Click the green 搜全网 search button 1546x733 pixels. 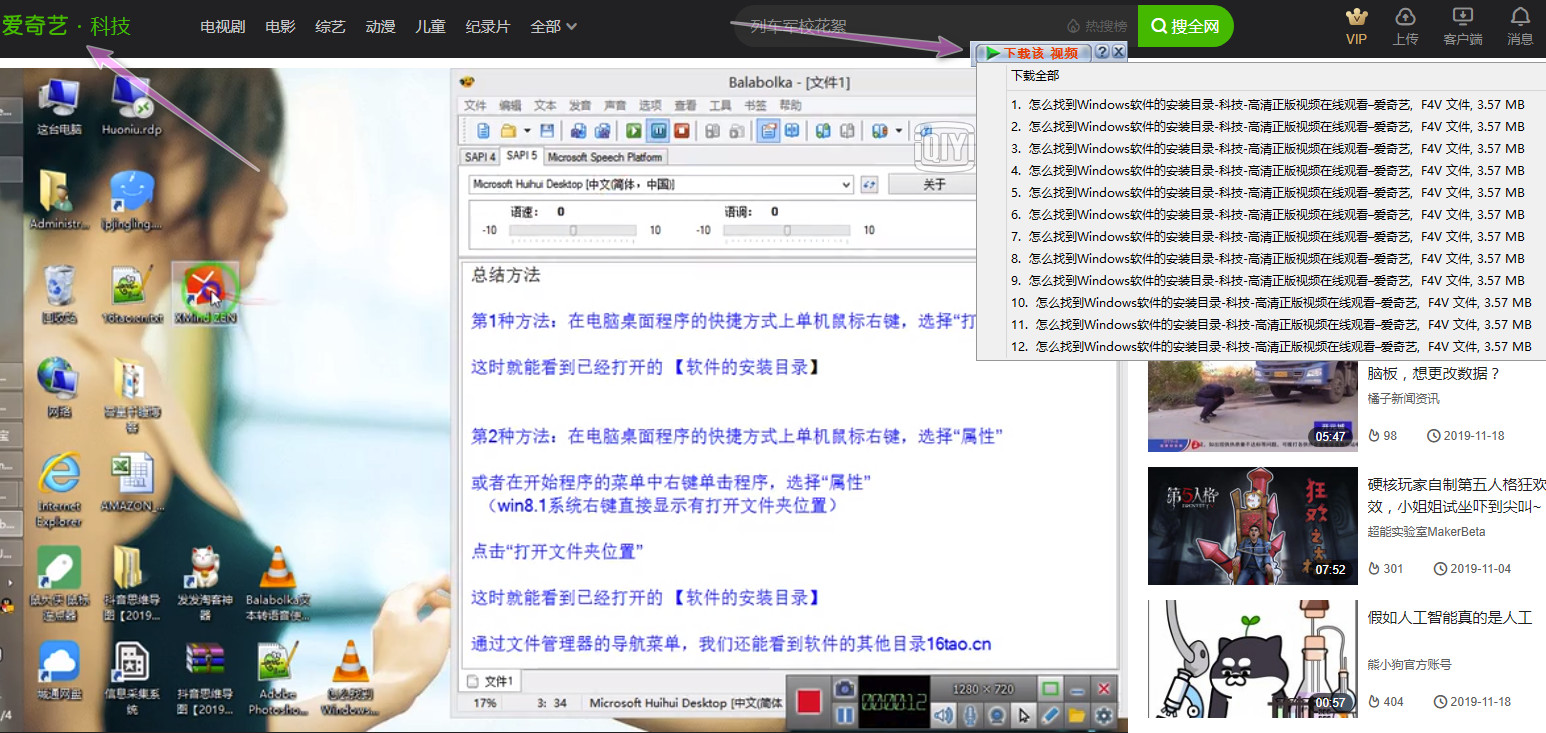point(1185,27)
